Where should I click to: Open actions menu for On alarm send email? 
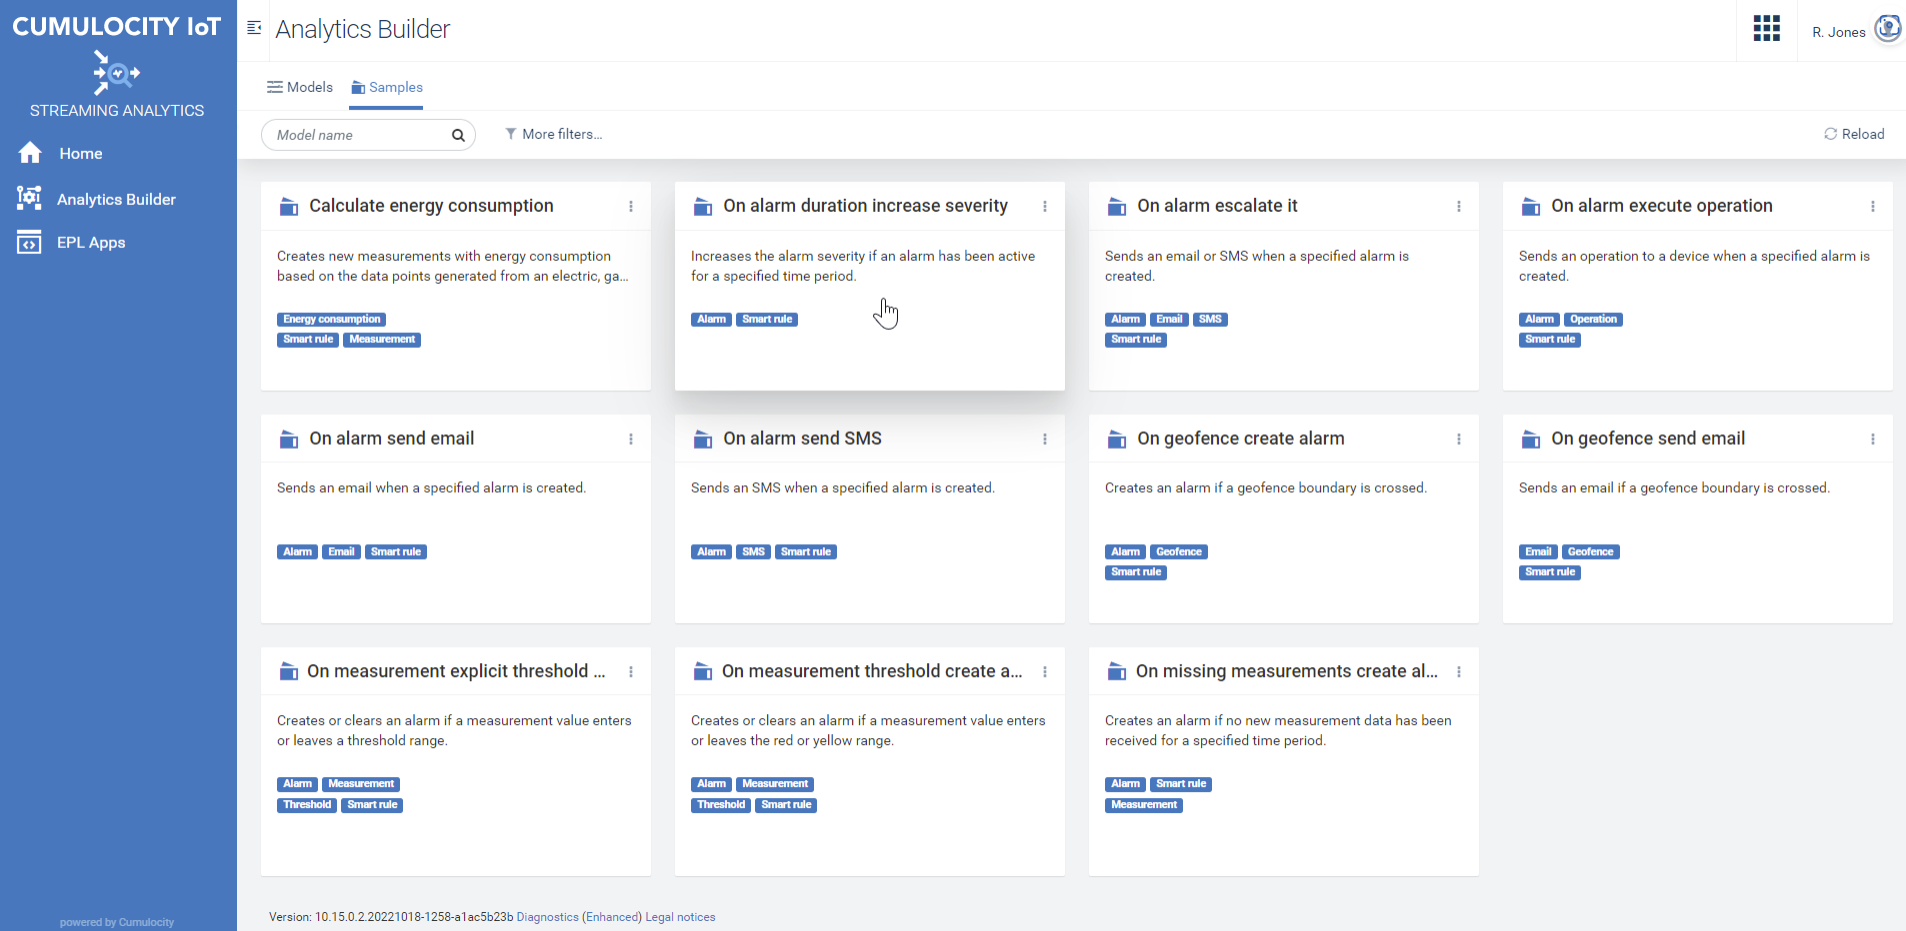(631, 439)
